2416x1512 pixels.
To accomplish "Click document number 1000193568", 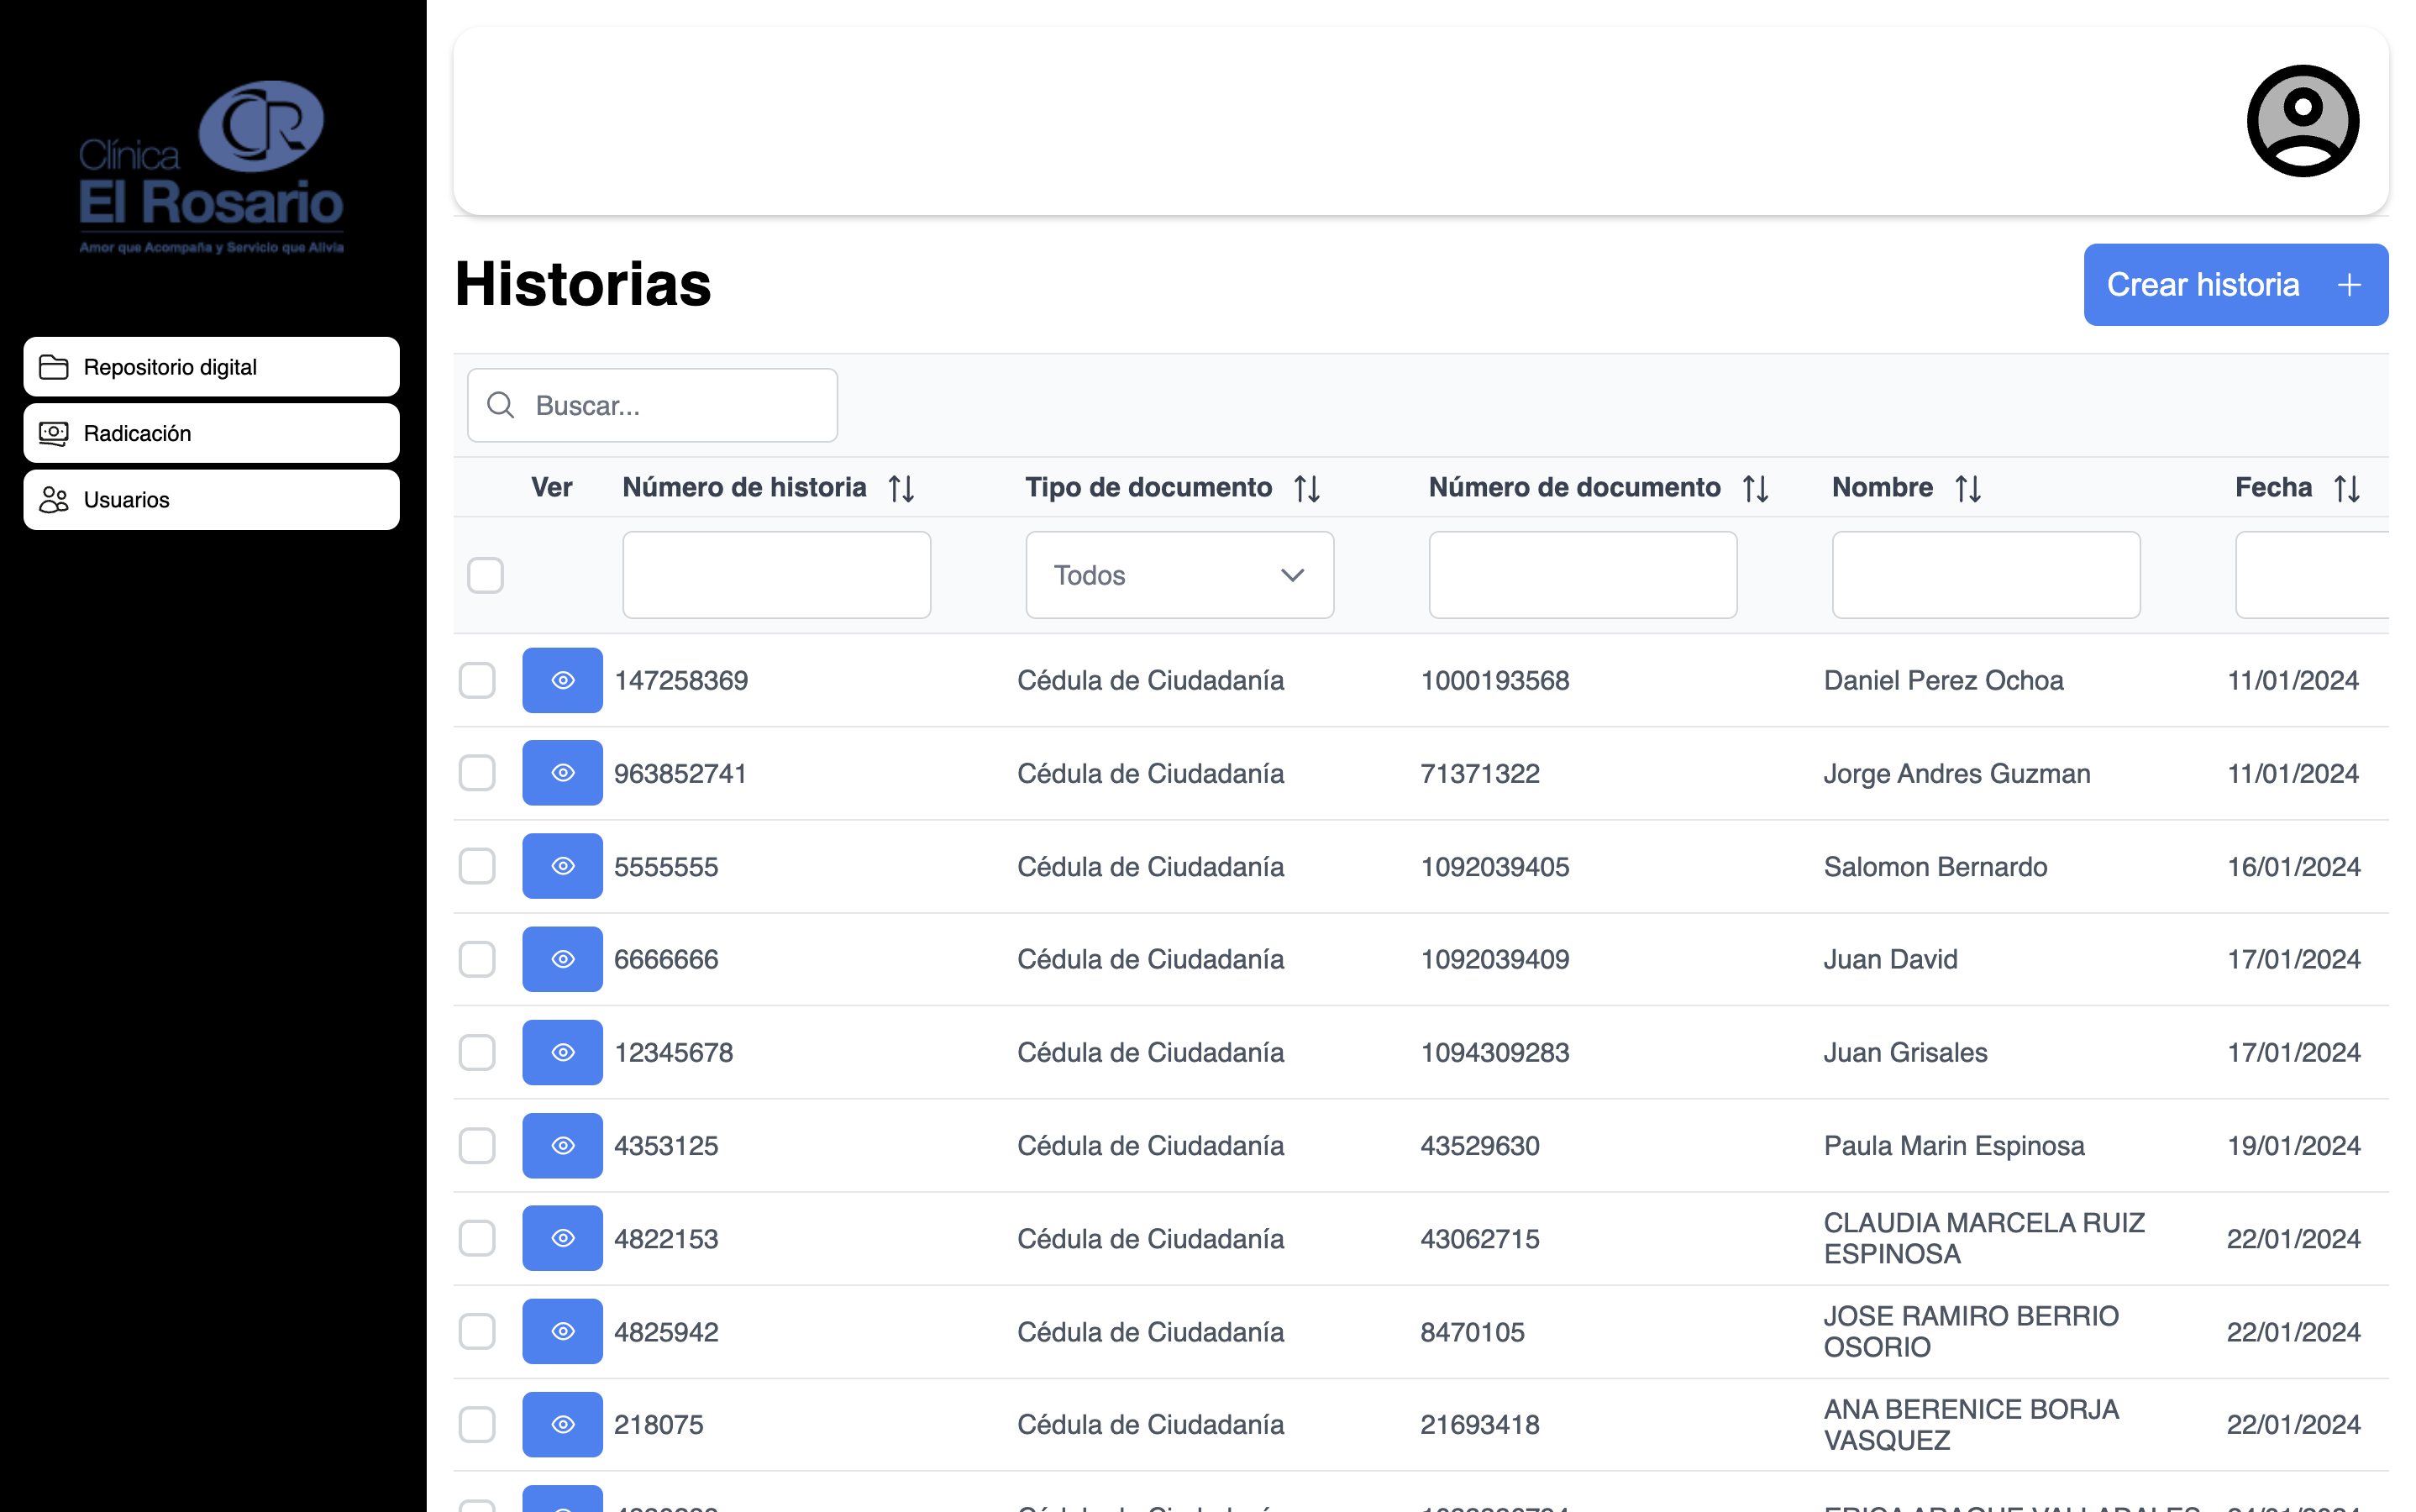I will [x=1495, y=680].
